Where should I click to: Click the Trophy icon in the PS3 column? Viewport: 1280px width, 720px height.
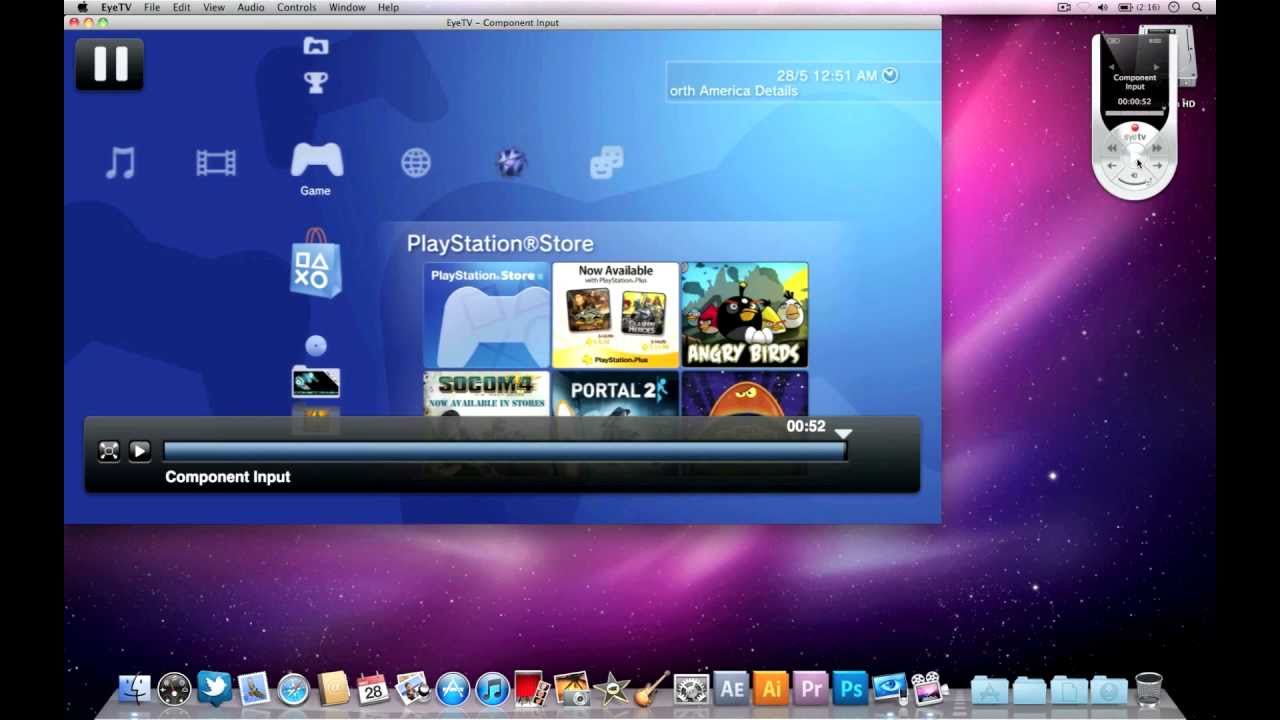tap(316, 83)
